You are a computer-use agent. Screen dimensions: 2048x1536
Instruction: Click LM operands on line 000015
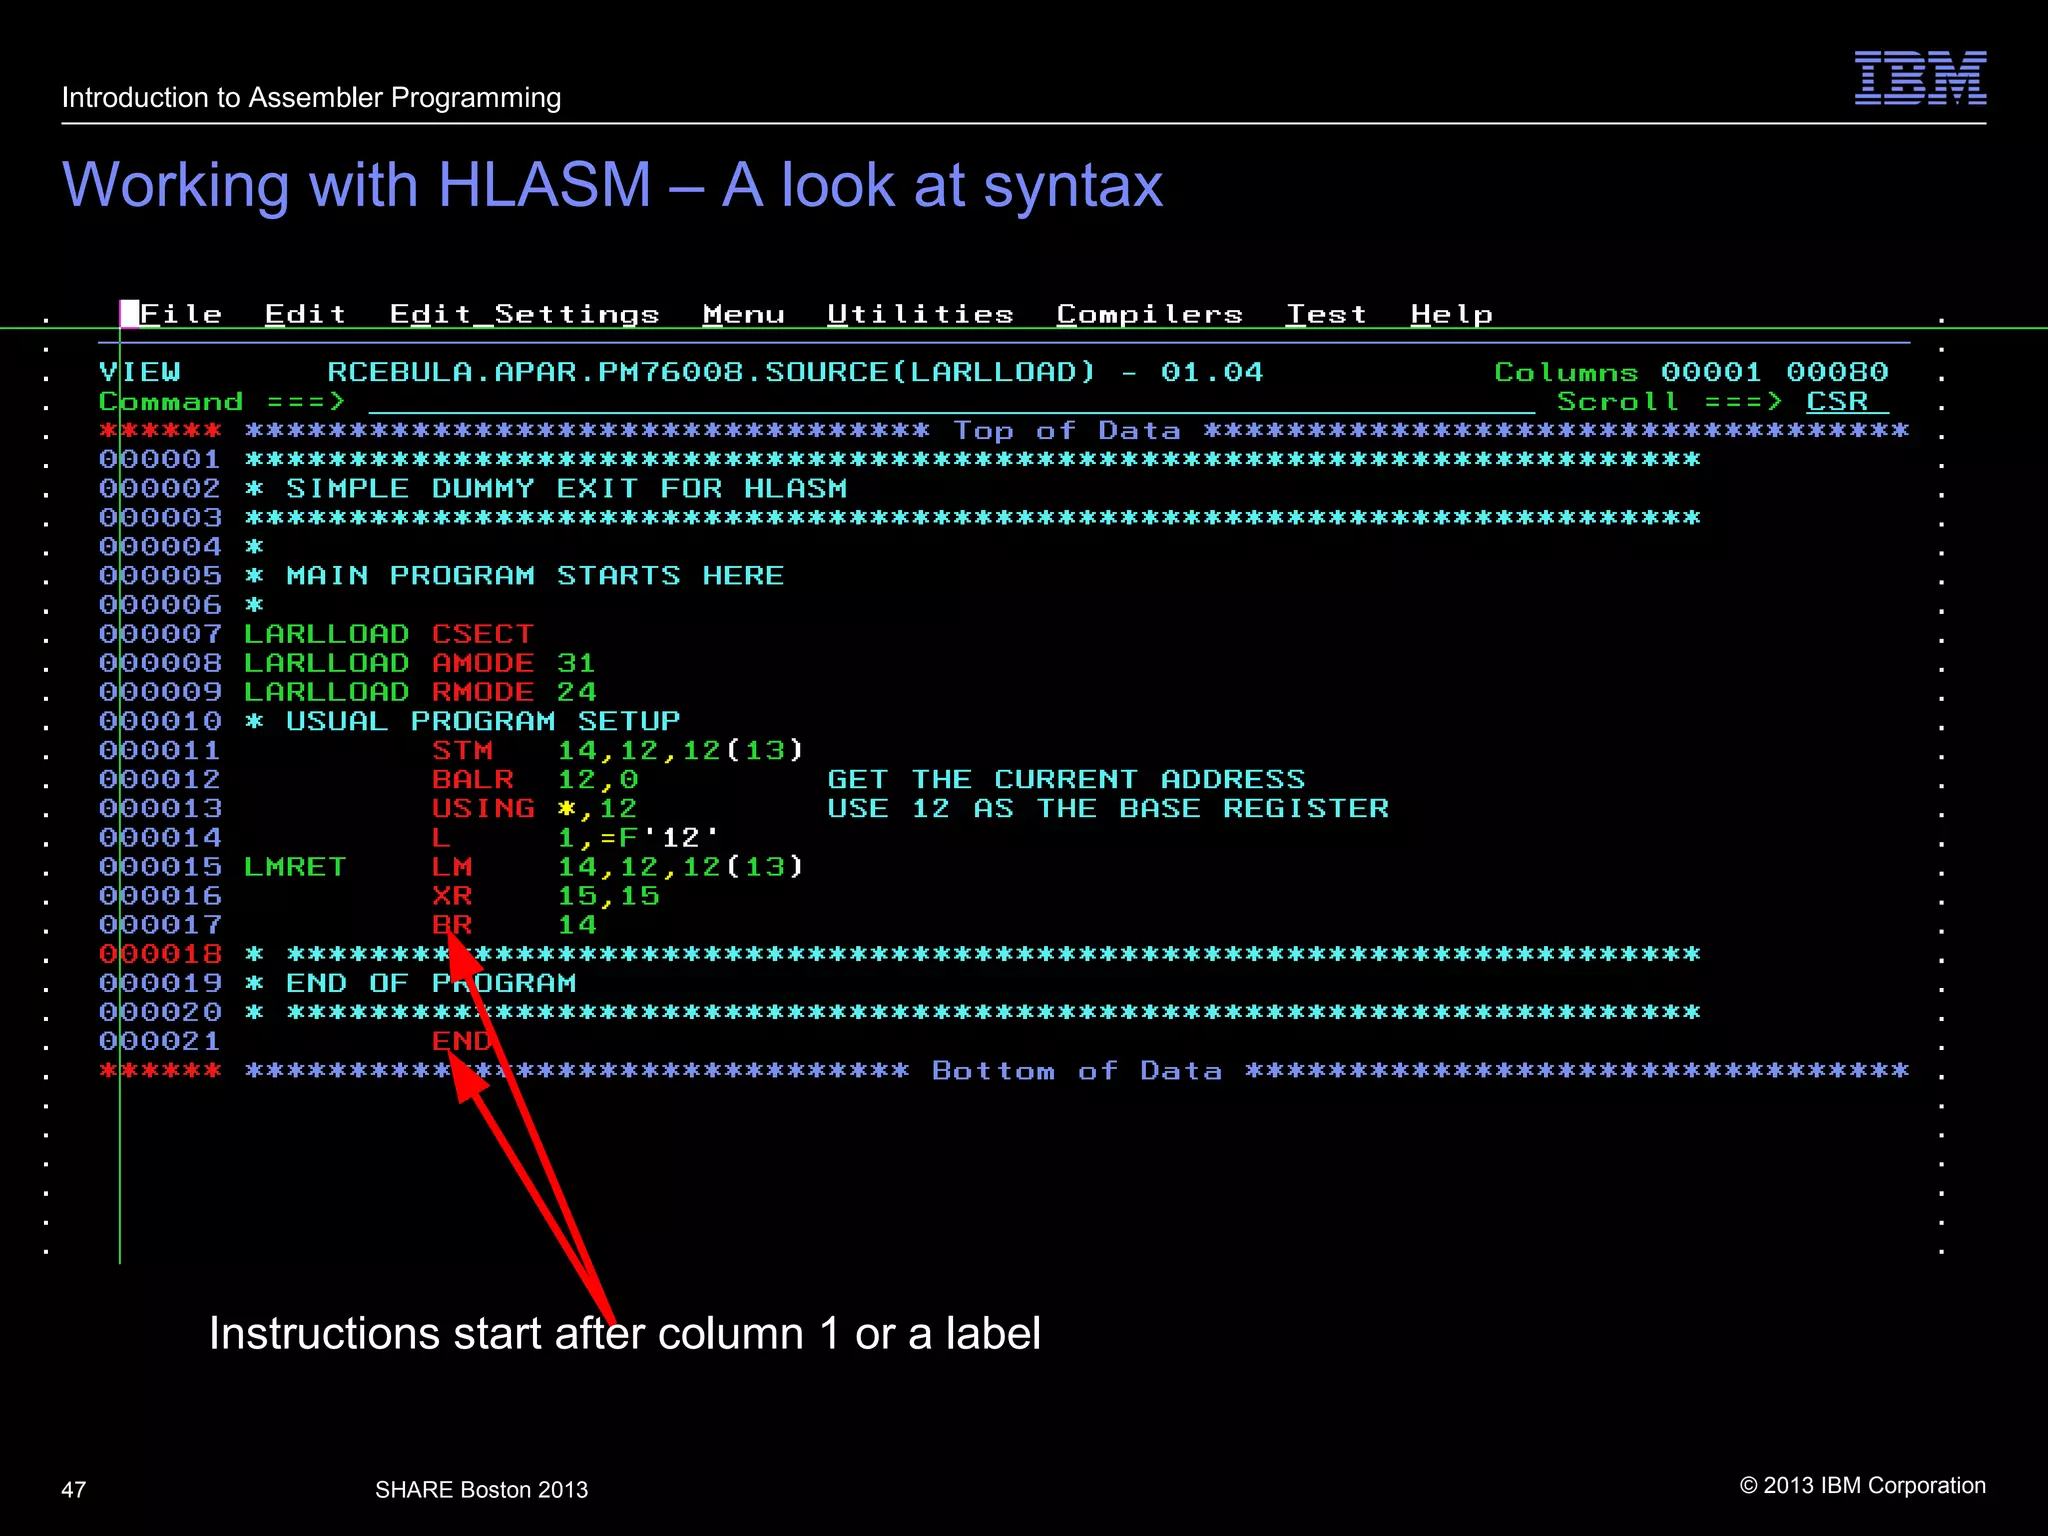pos(680,867)
